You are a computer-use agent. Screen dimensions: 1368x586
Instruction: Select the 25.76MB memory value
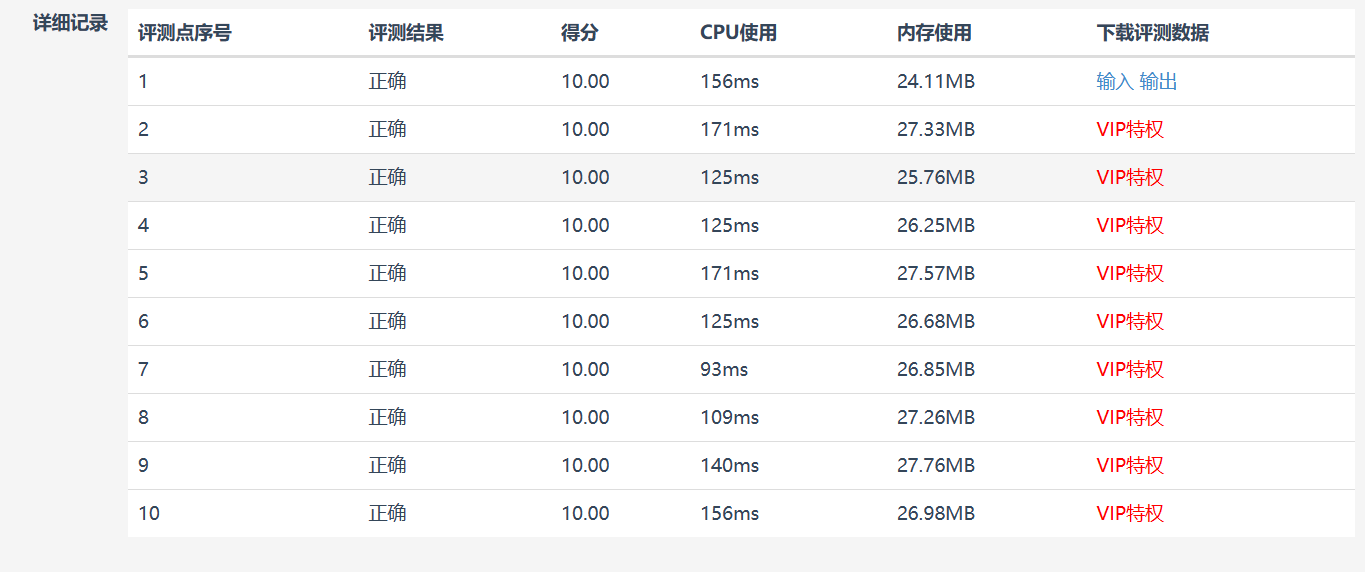click(936, 178)
